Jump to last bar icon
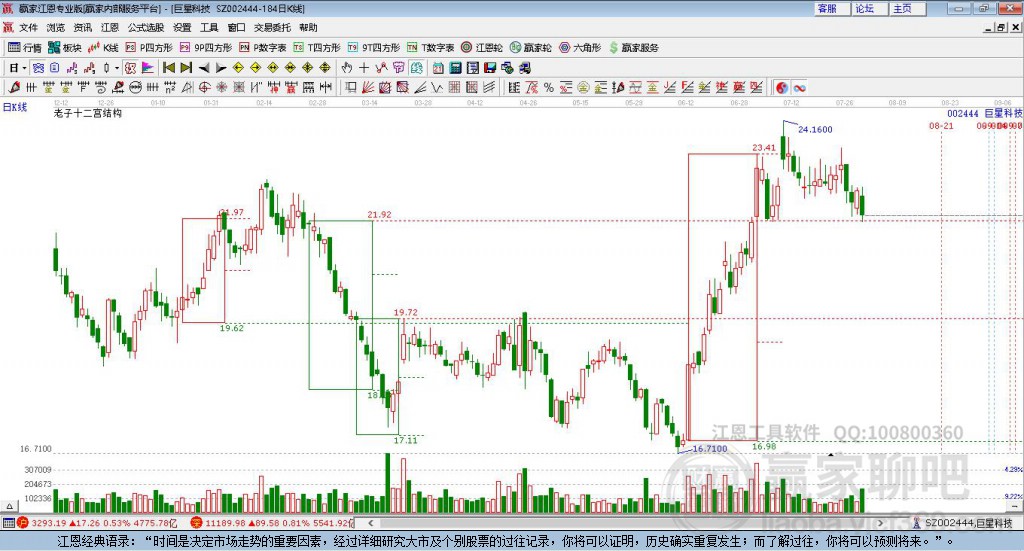 [186, 68]
